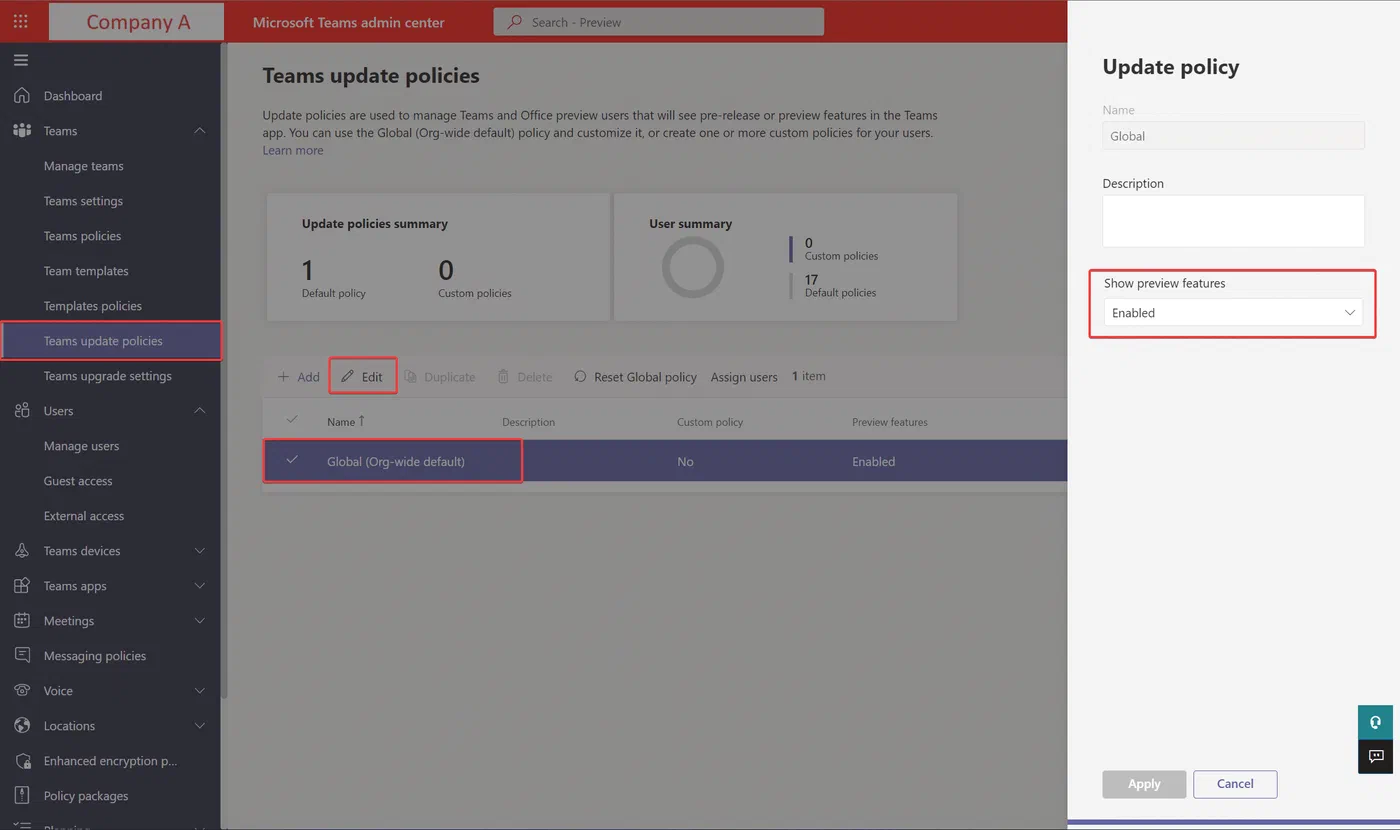The height and width of the screenshot is (830, 1400).
Task: Click the Description text area
Action: [x=1233, y=221]
